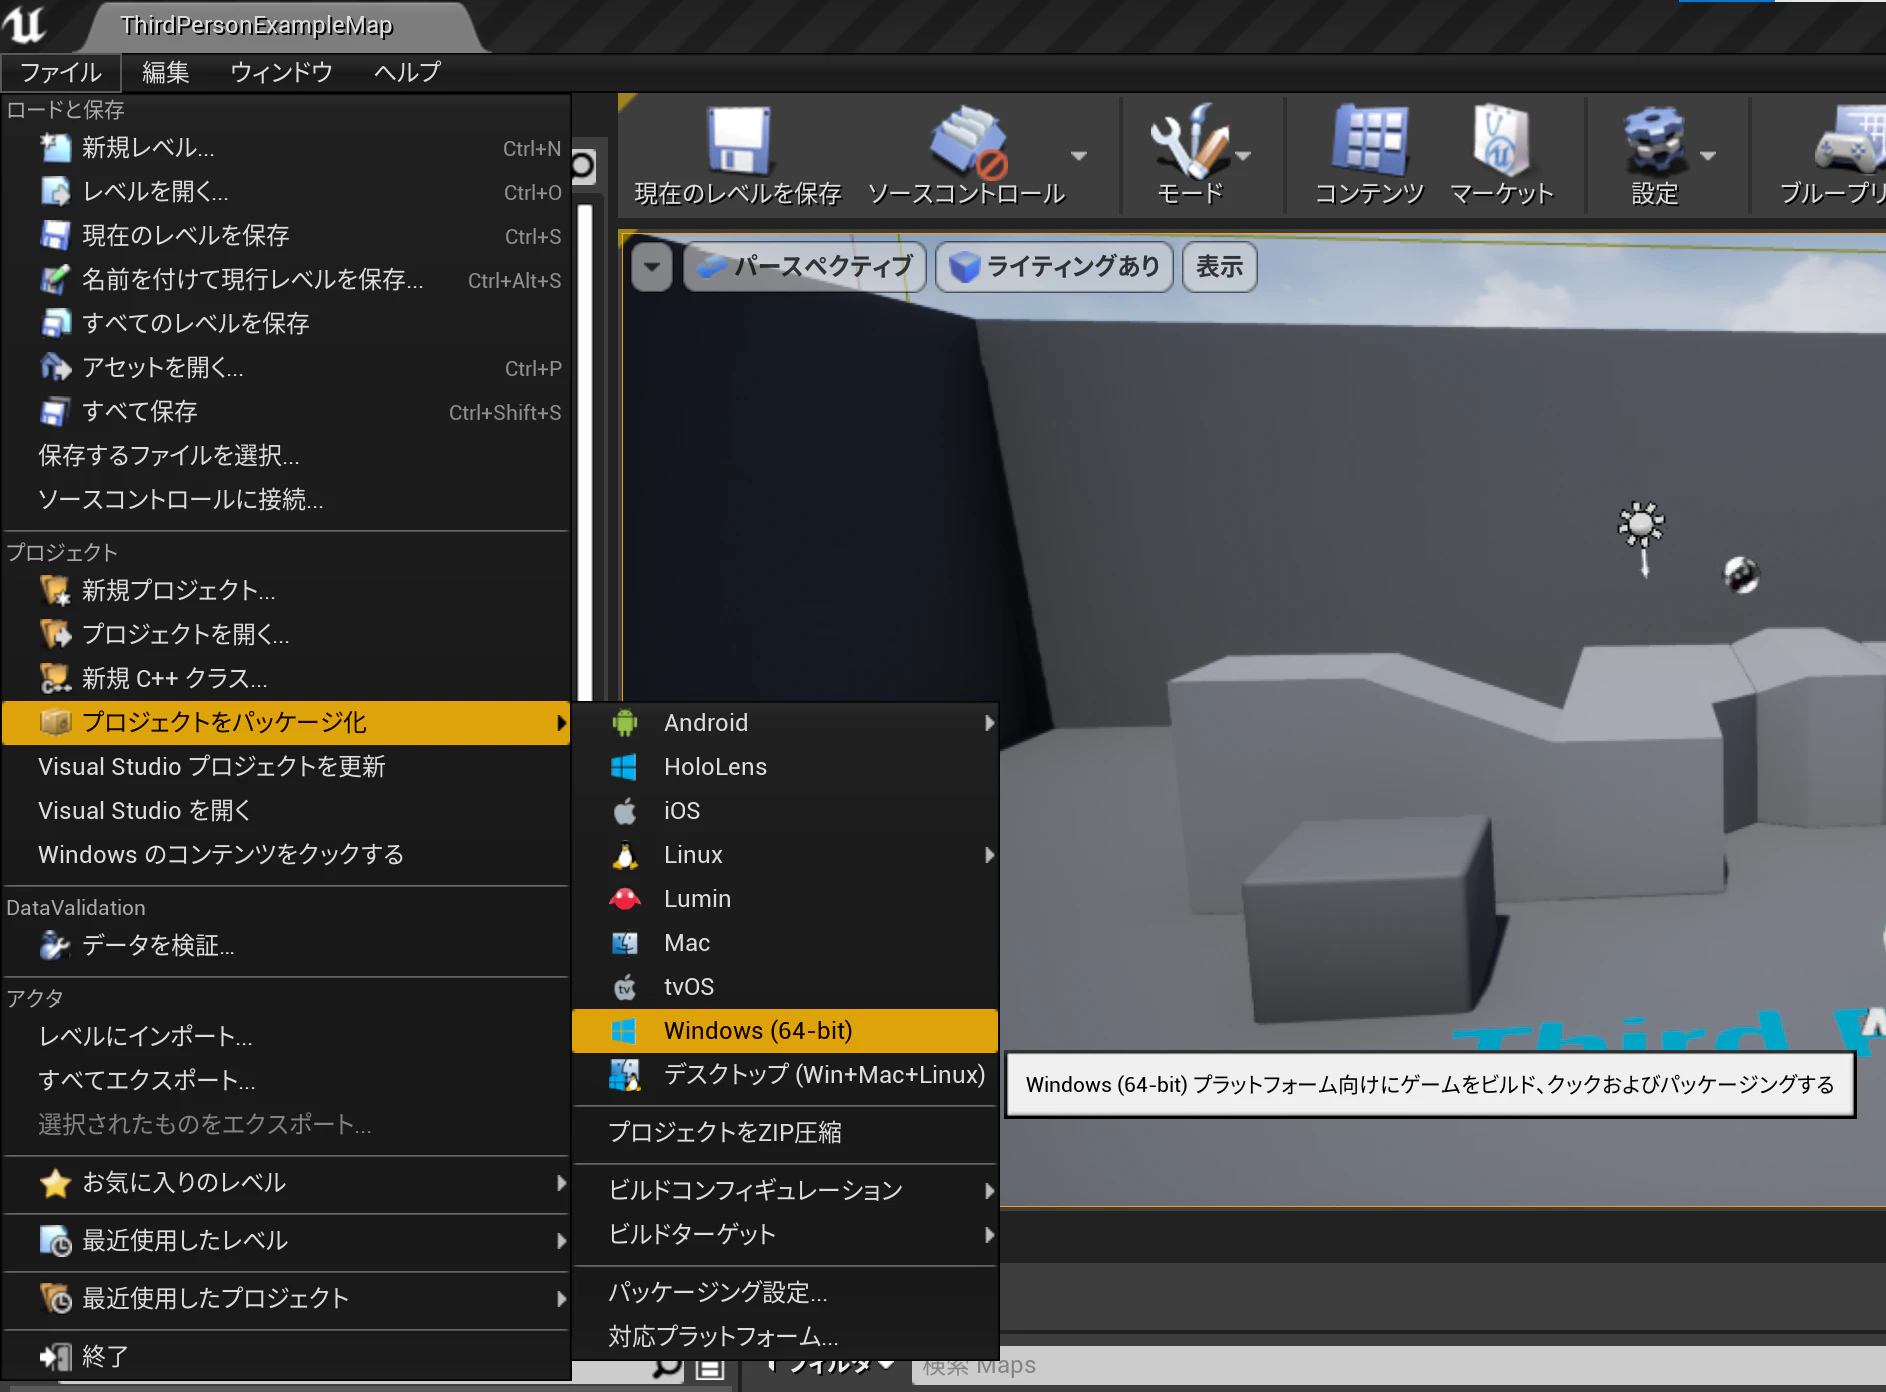1886x1392 pixels.
Task: Select the HoloLens packaging platform
Action: tap(785, 767)
